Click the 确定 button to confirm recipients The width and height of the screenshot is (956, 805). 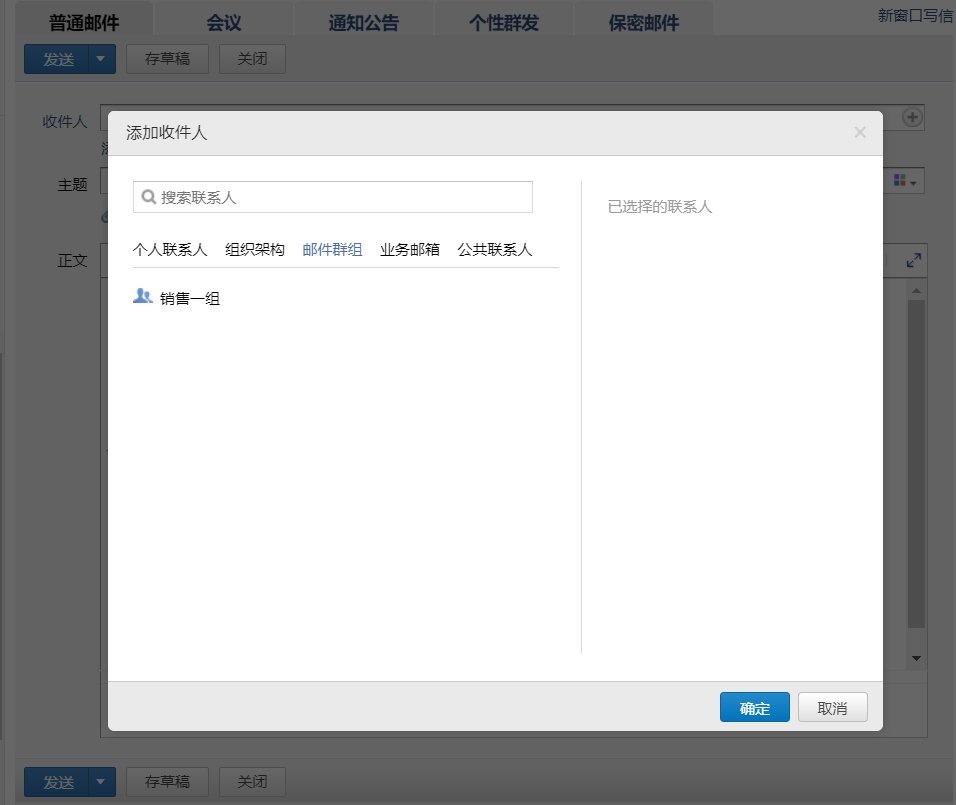coord(754,708)
